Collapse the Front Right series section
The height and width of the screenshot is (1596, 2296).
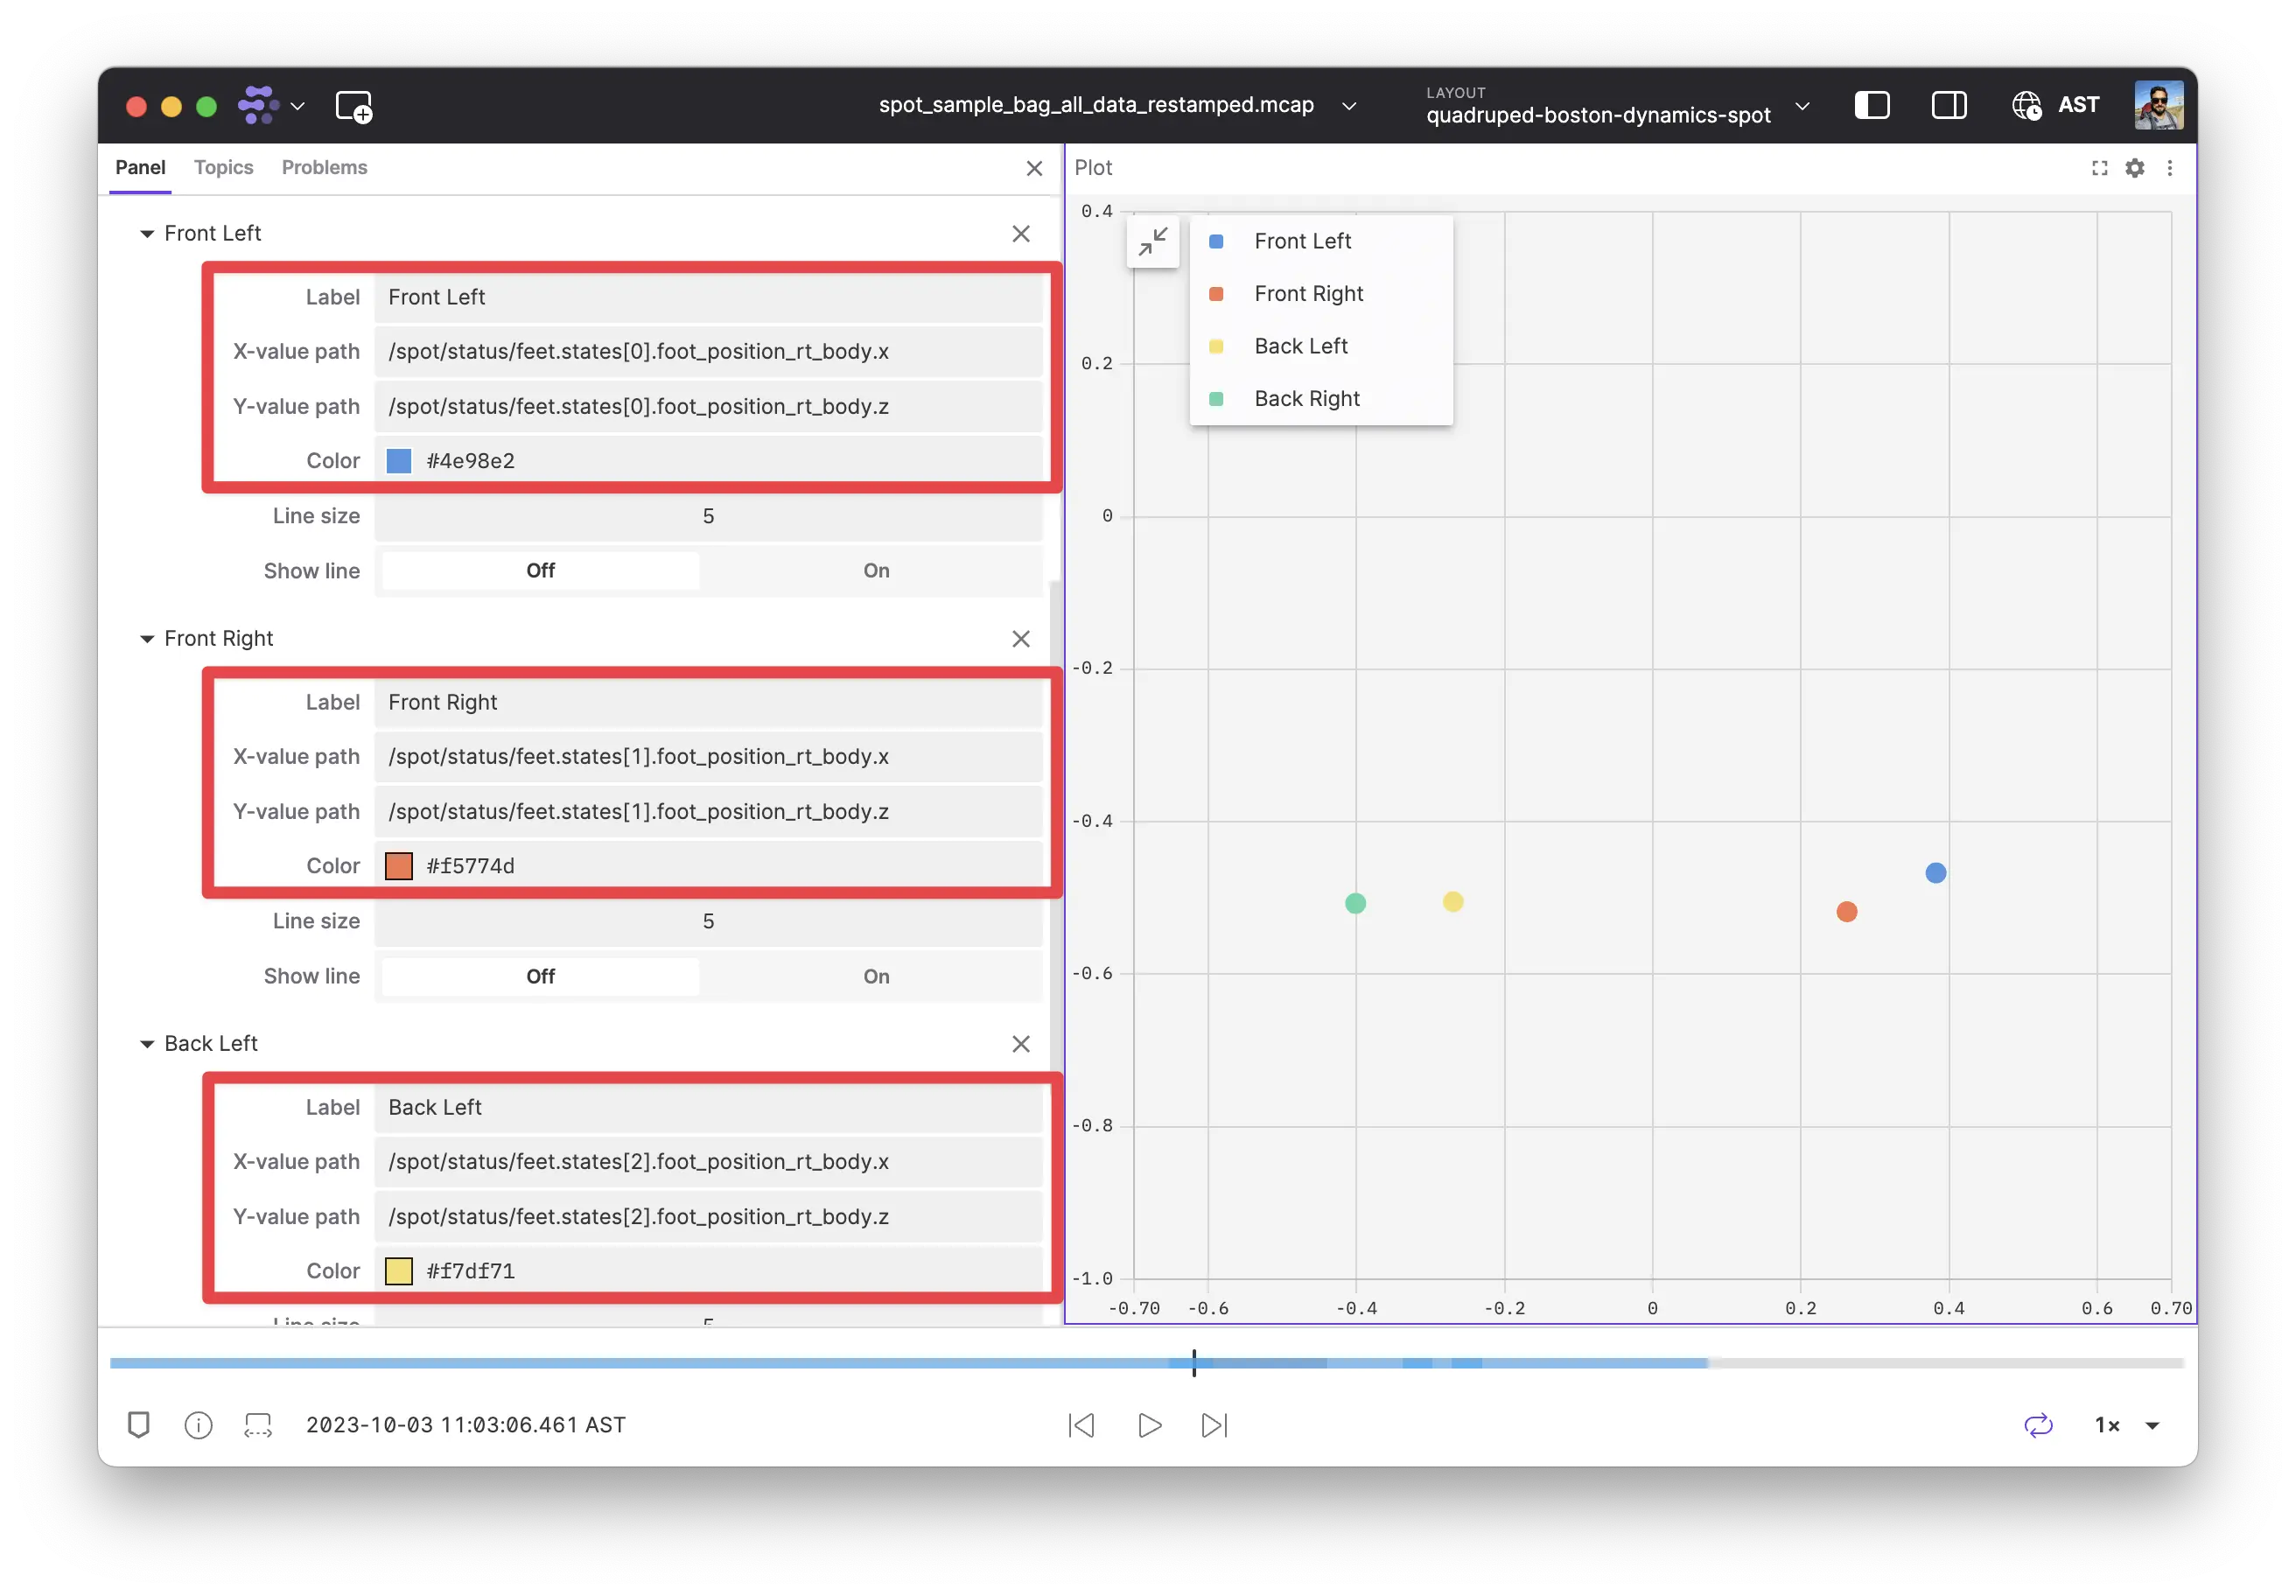point(147,639)
